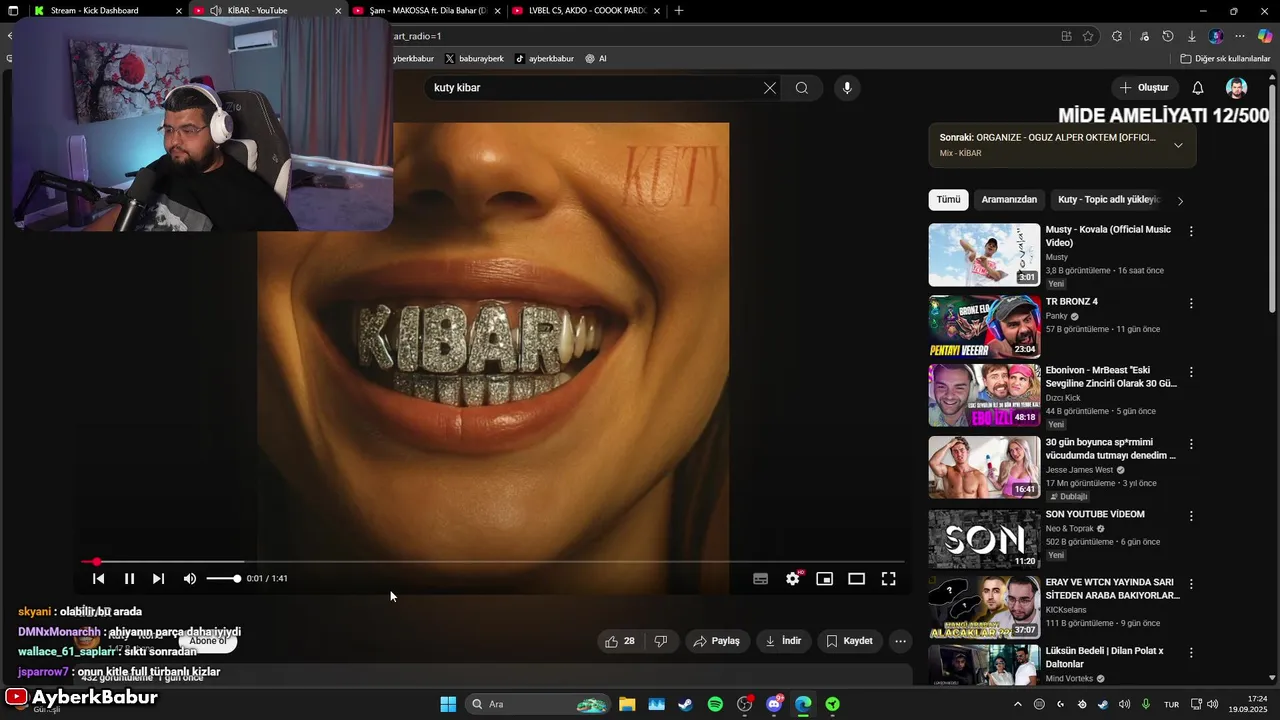
Task: Open ayberkbabur TikTok bookmark
Action: [x=544, y=59]
